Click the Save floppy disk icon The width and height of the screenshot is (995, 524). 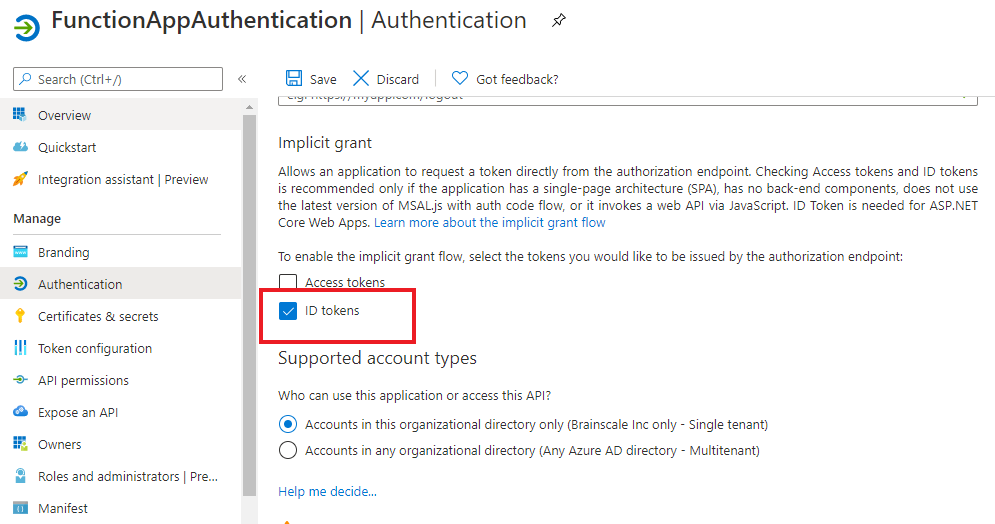[294, 79]
